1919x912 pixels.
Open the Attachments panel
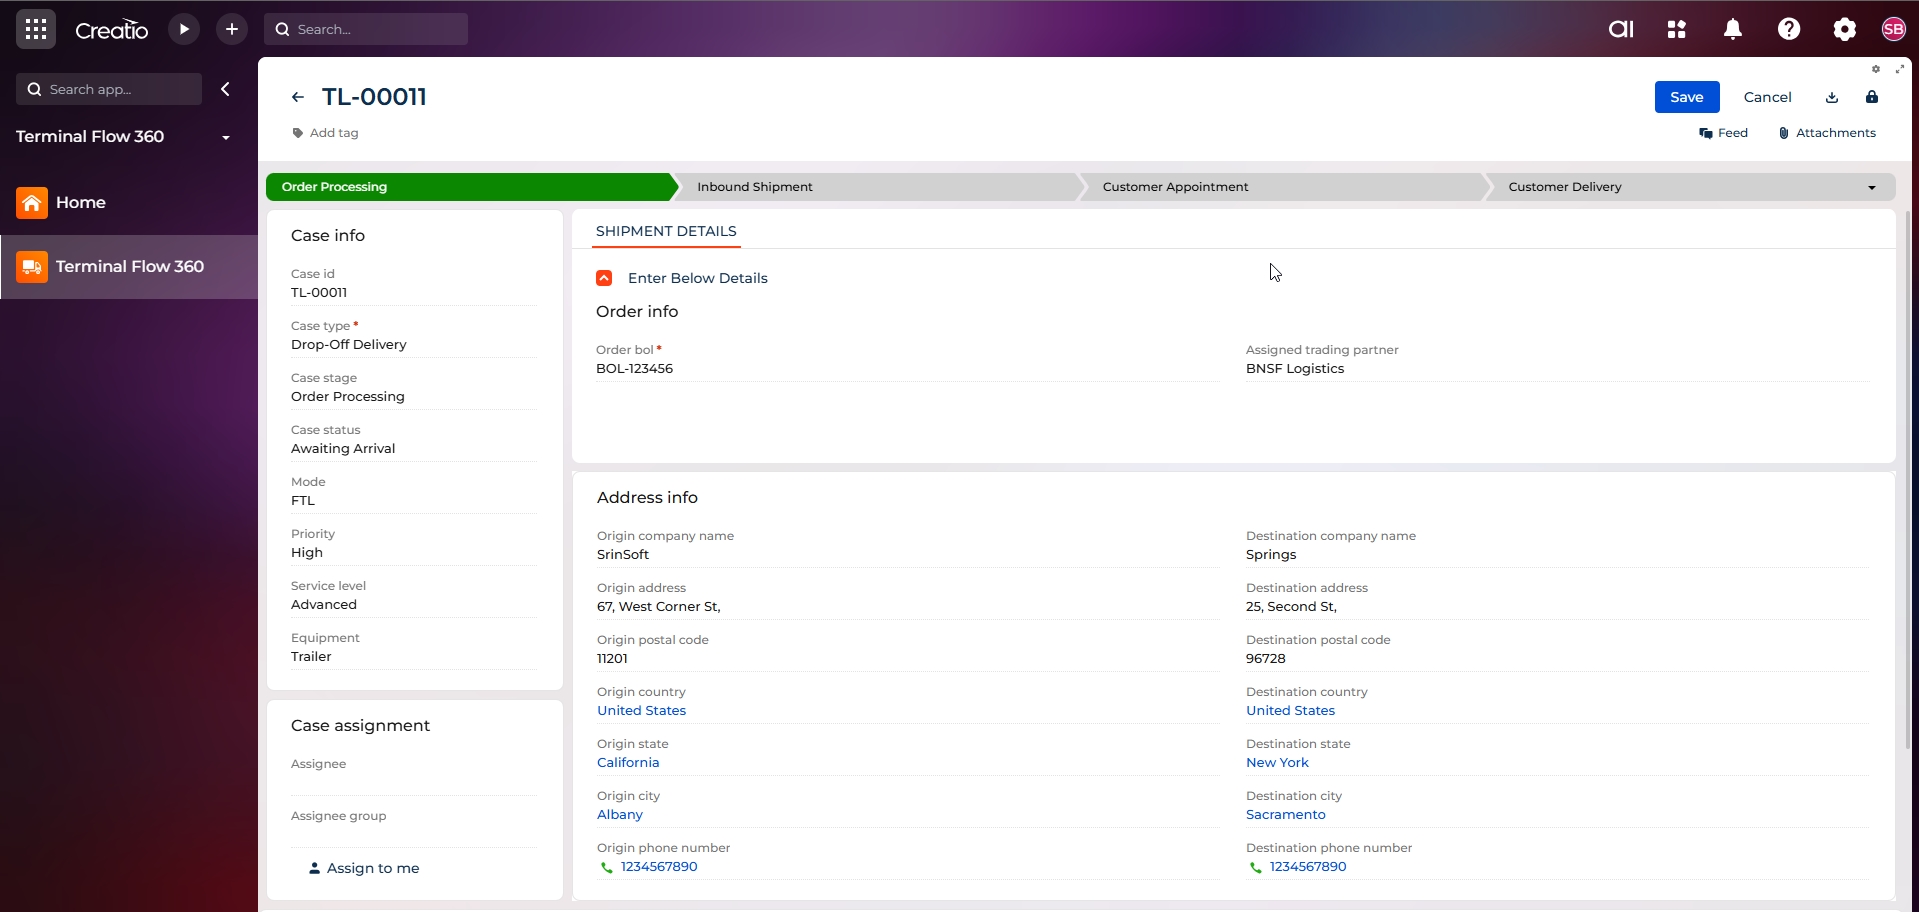[1827, 133]
